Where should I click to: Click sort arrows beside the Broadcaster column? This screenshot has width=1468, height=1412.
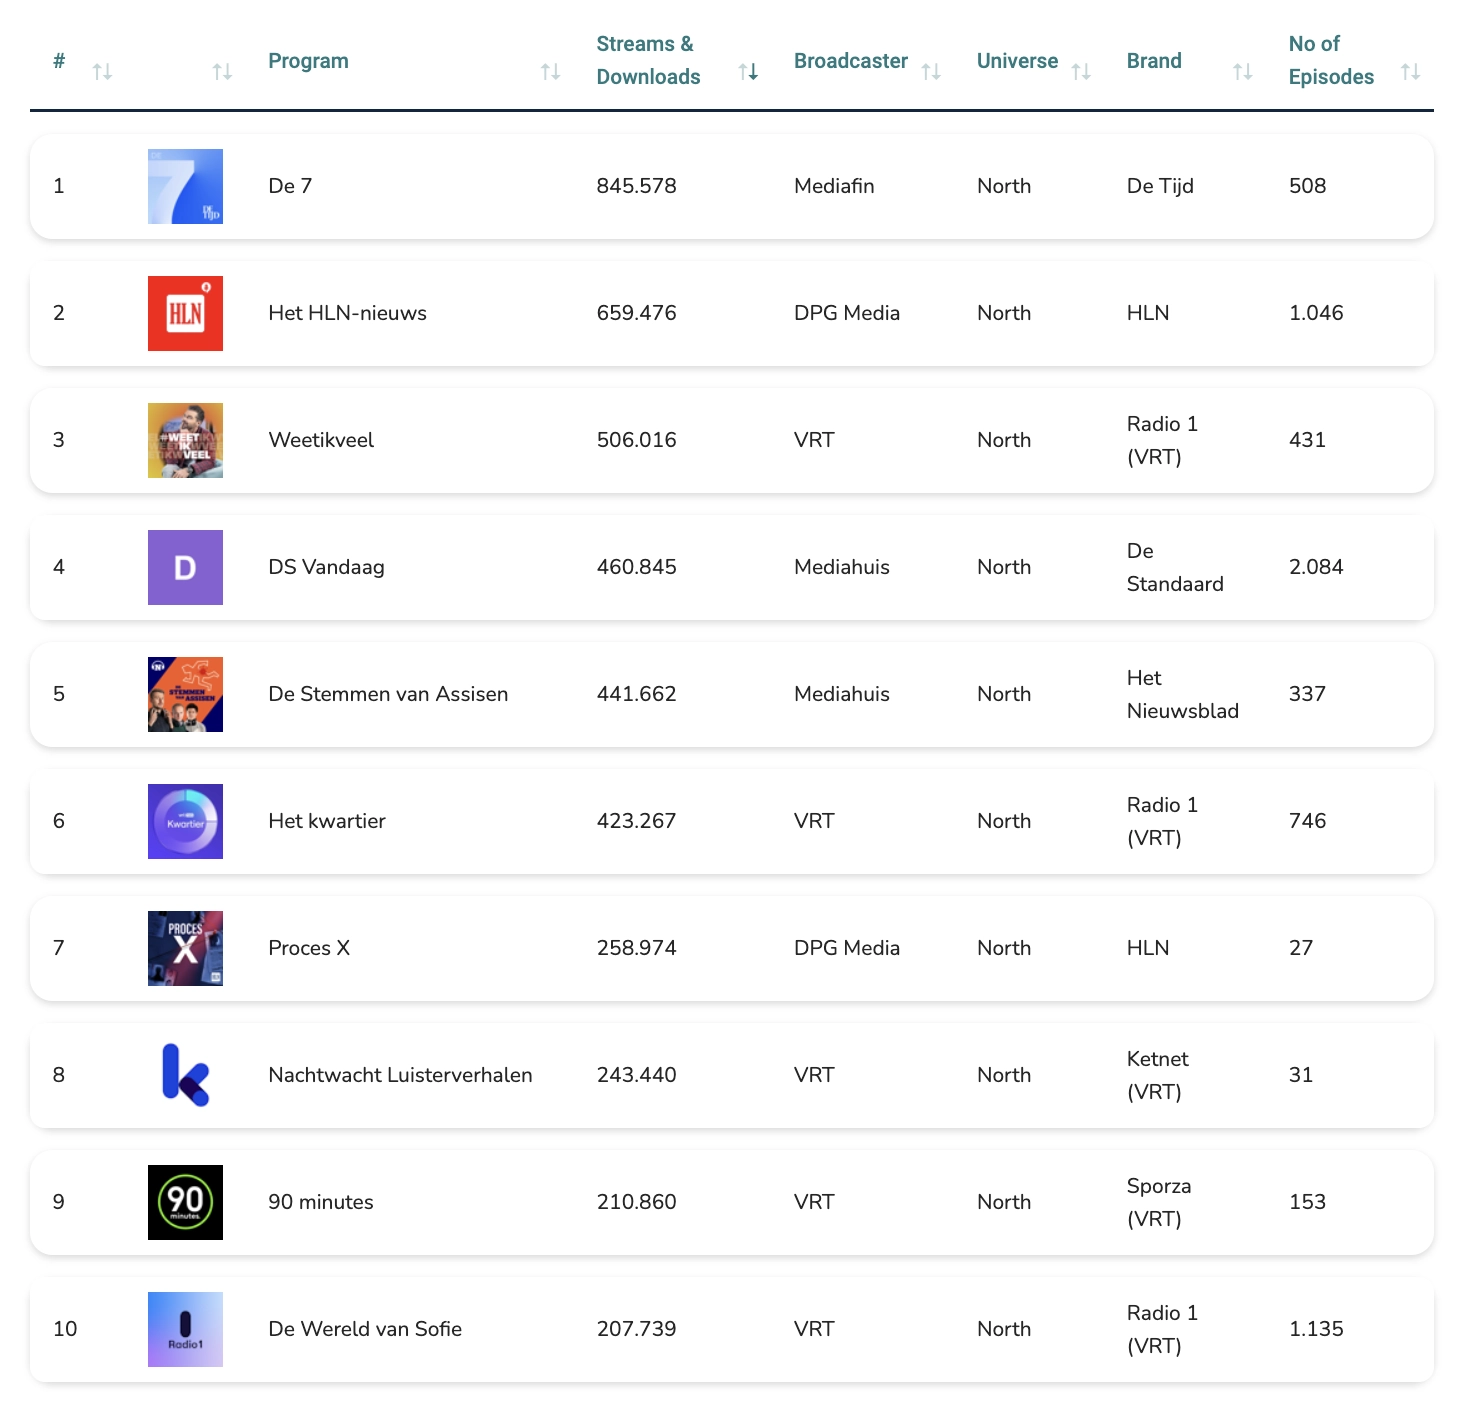(x=931, y=72)
